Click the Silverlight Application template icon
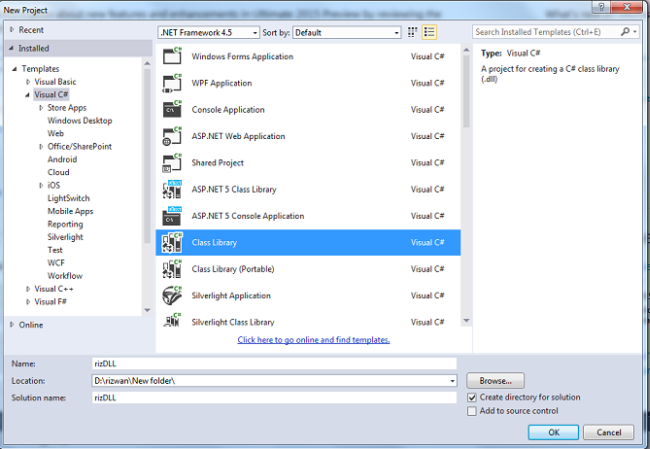 172,295
